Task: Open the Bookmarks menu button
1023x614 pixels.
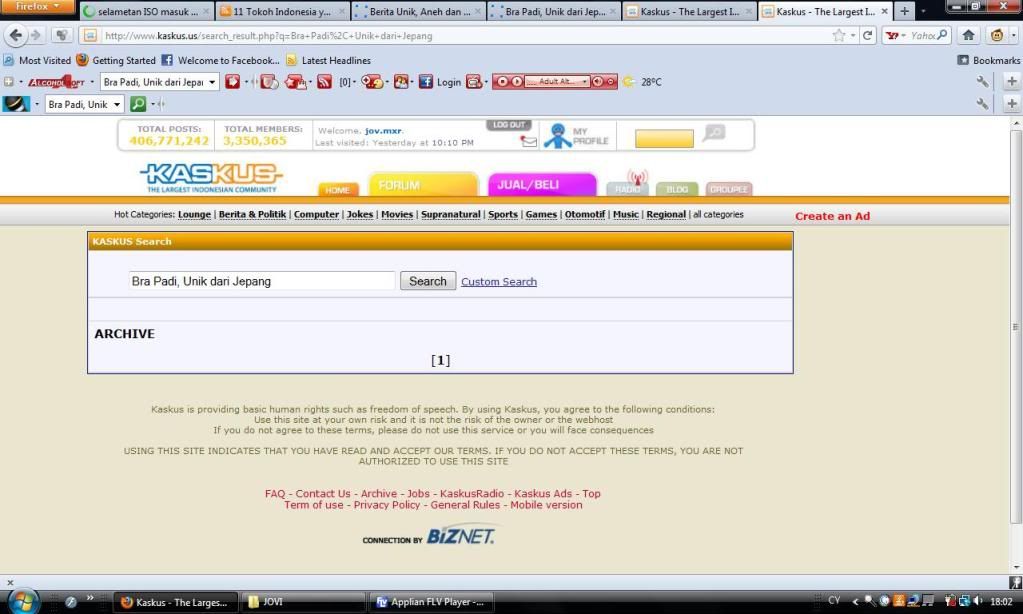Action: 988,60
